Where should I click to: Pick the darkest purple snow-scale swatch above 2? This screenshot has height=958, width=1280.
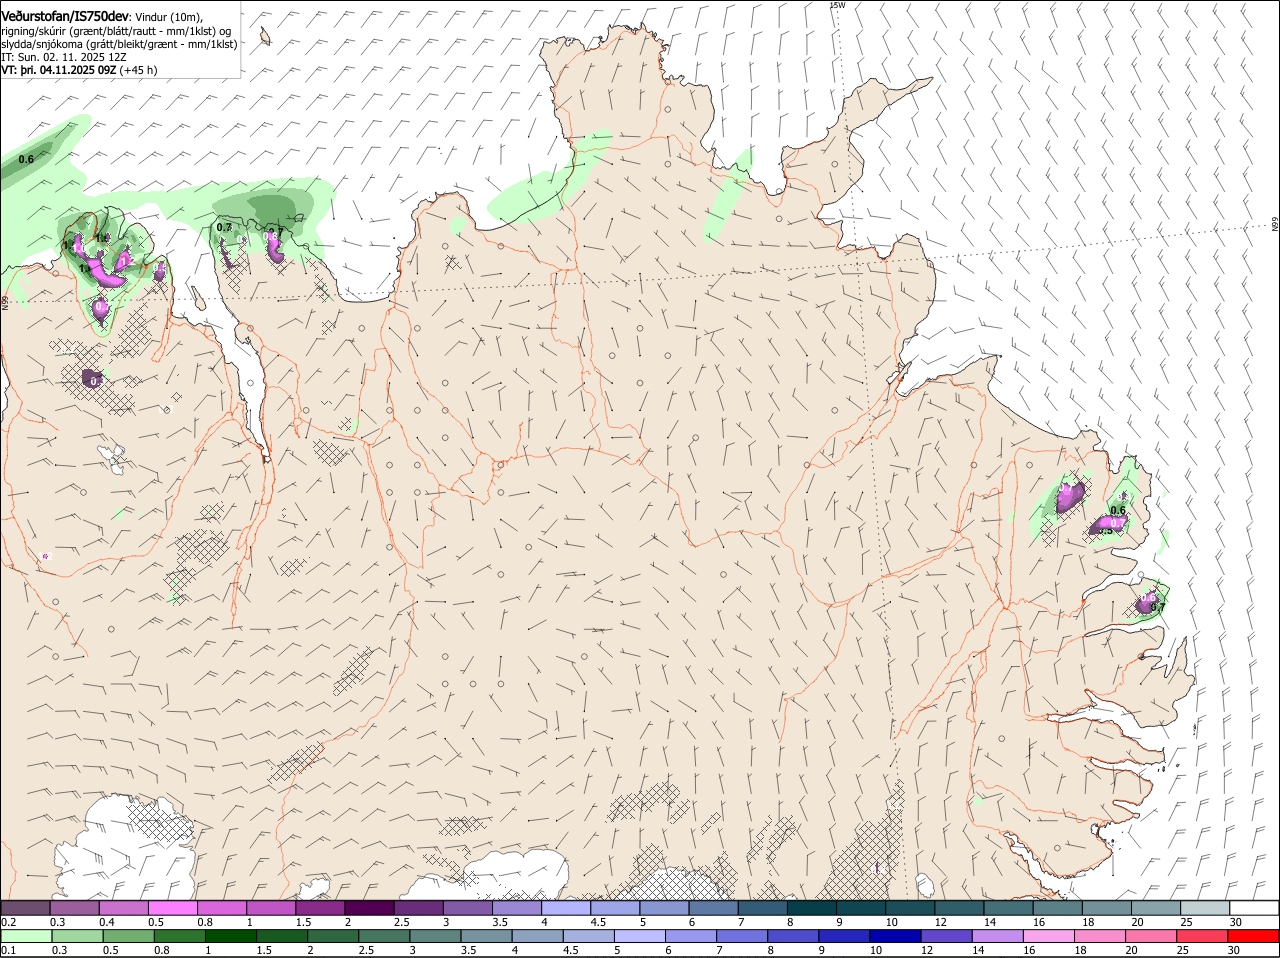[x=369, y=908]
